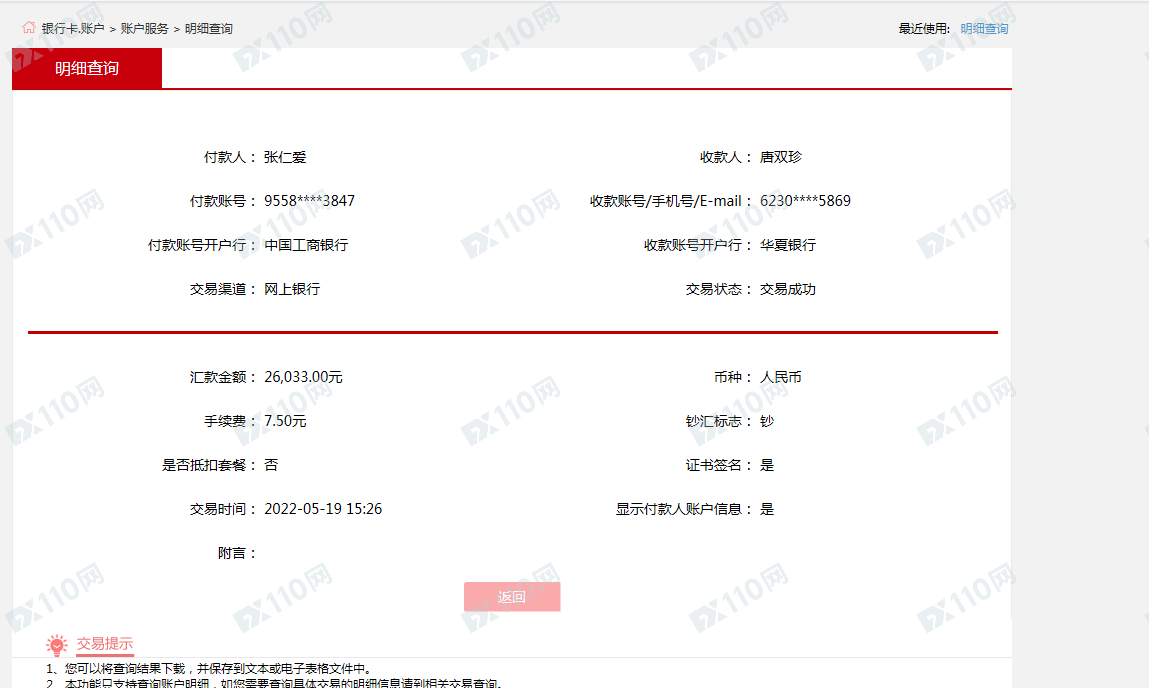The width and height of the screenshot is (1149, 688).
Task: Click the remittance amount 26,033.00元
Action: [x=303, y=377]
